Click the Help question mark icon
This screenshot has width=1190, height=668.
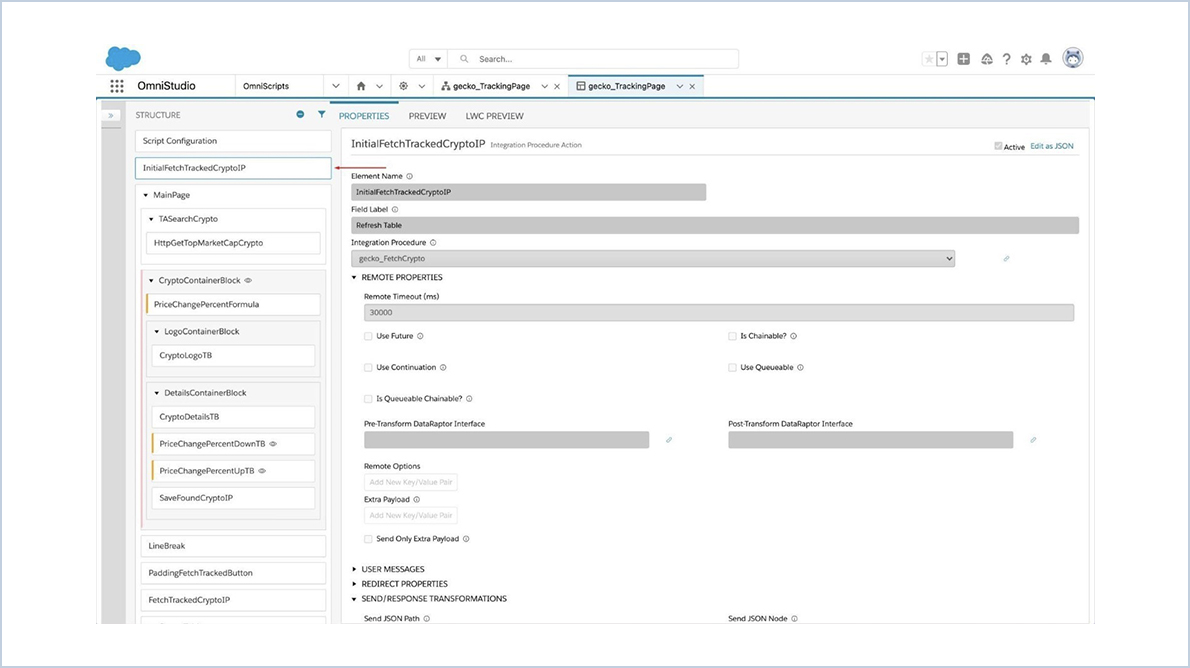click(1006, 59)
